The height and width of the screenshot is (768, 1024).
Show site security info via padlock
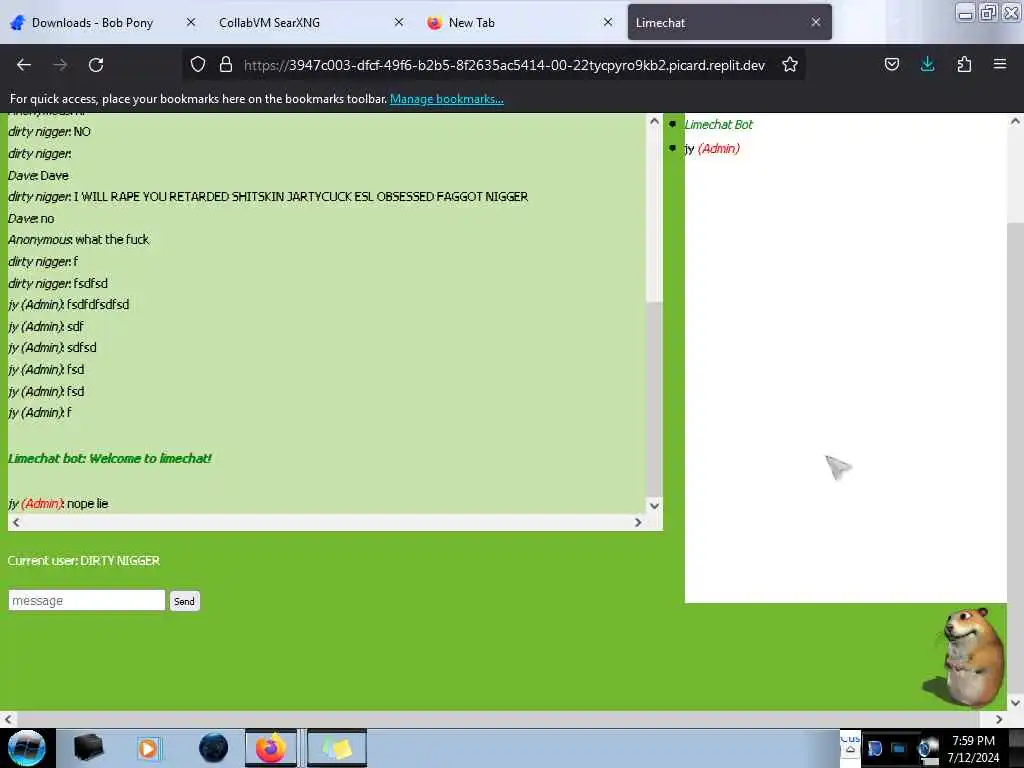(226, 65)
